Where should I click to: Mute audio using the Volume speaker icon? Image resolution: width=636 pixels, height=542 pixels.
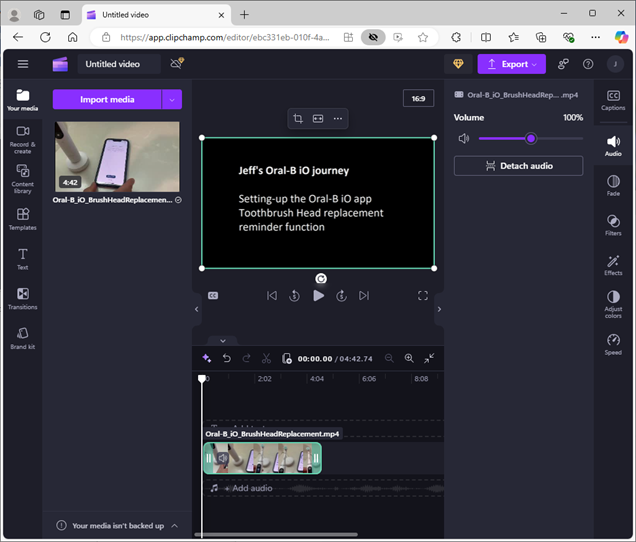coord(464,139)
